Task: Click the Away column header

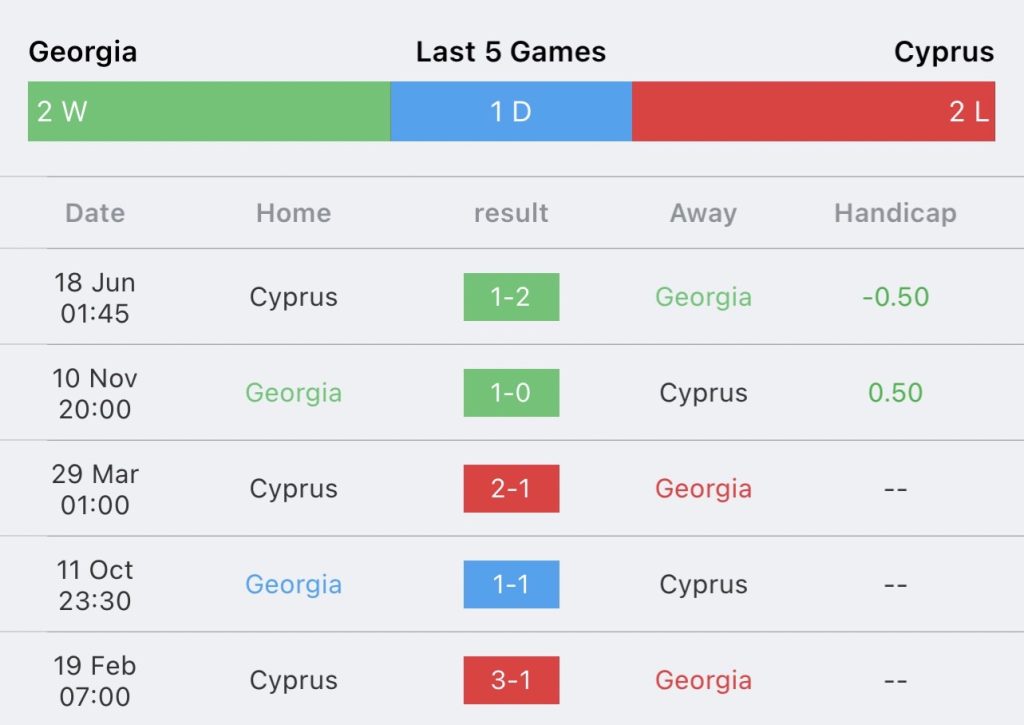Action: [703, 214]
